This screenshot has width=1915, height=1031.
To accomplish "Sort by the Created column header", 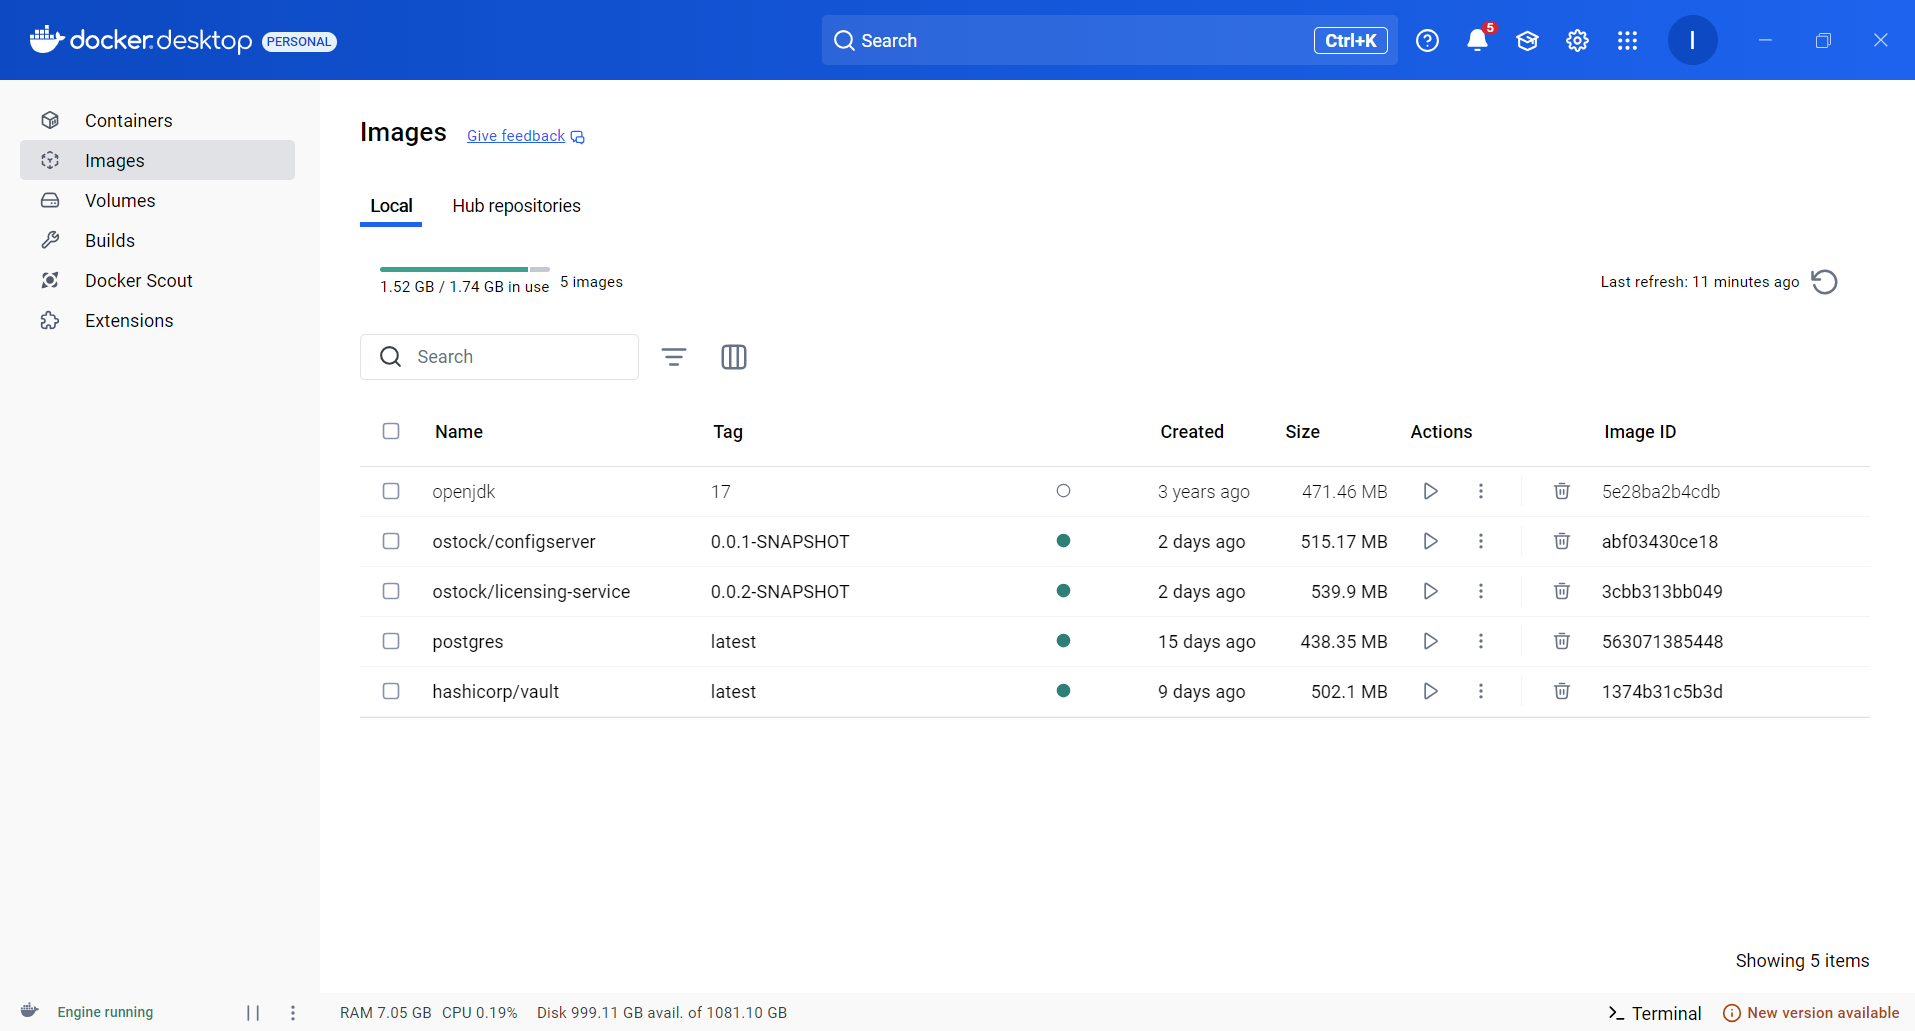I will pos(1192,432).
